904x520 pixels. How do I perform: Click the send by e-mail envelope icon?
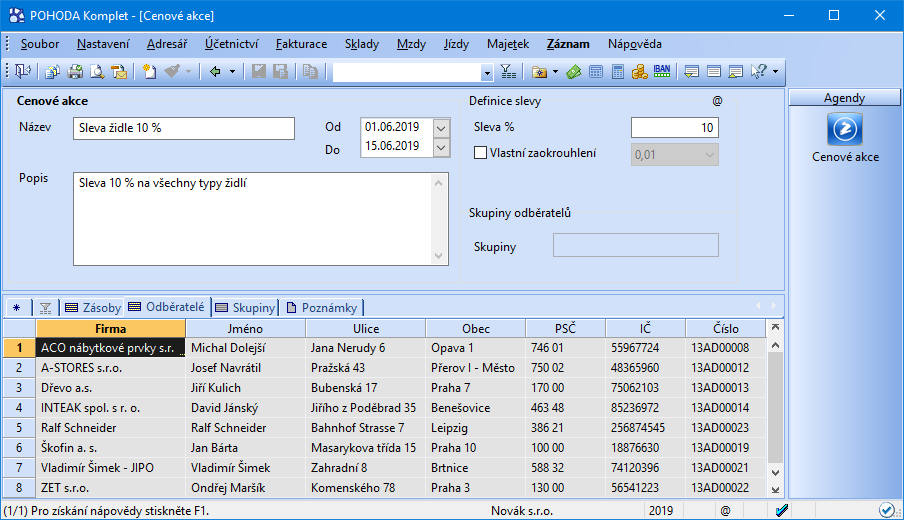tap(119, 71)
